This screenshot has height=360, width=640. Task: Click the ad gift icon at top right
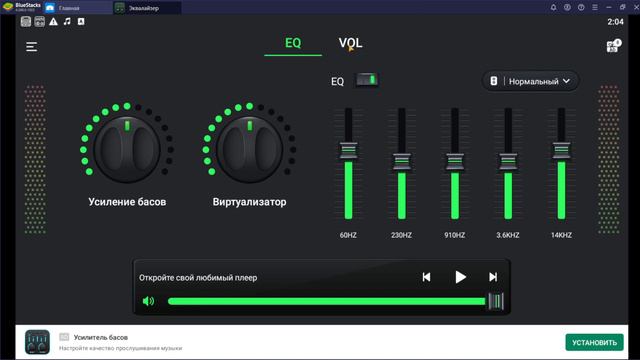(x=613, y=46)
